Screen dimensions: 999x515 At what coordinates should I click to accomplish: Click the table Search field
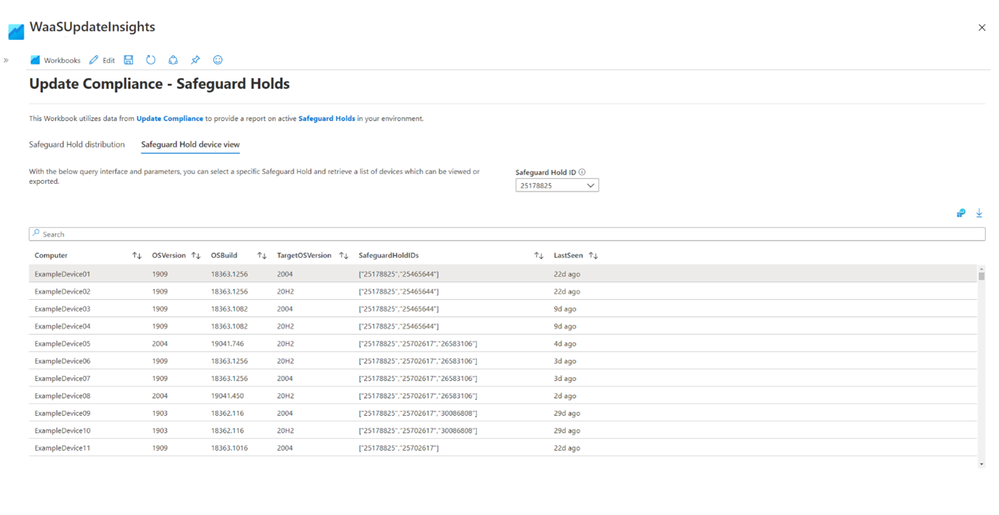(507, 234)
